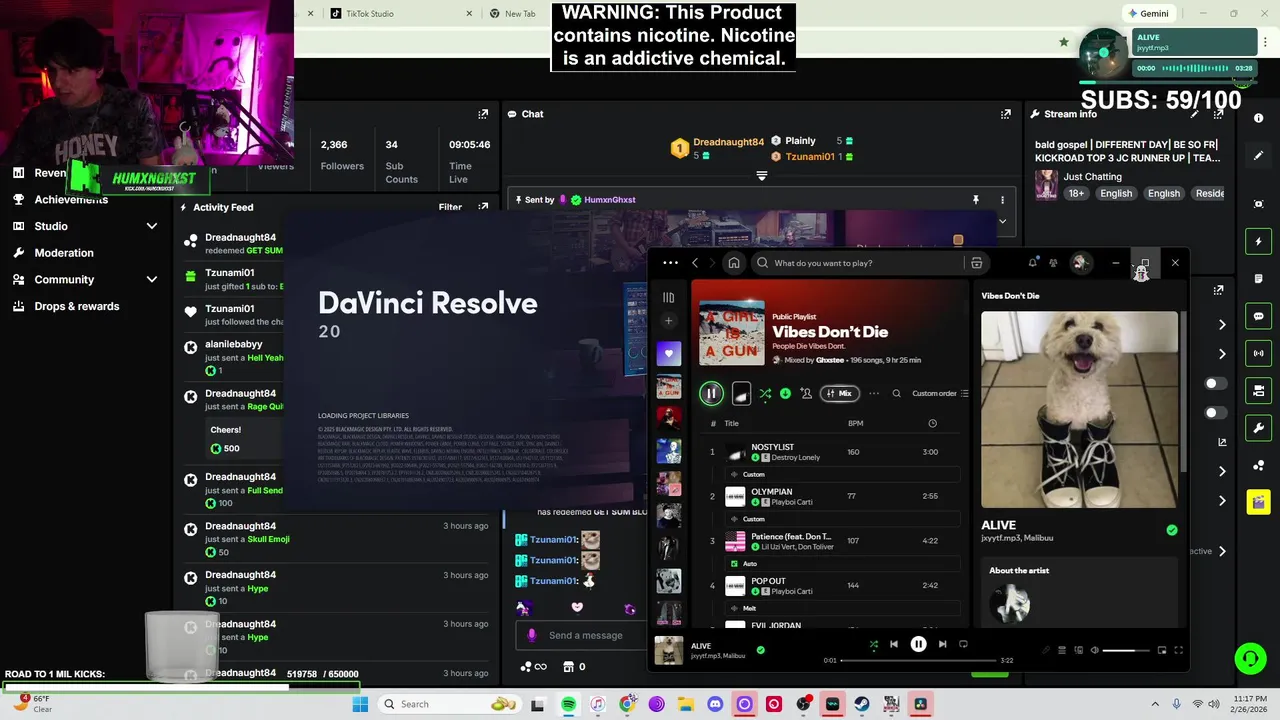Open Discord from the taskbar
This screenshot has height=720, width=1280.
(x=715, y=704)
